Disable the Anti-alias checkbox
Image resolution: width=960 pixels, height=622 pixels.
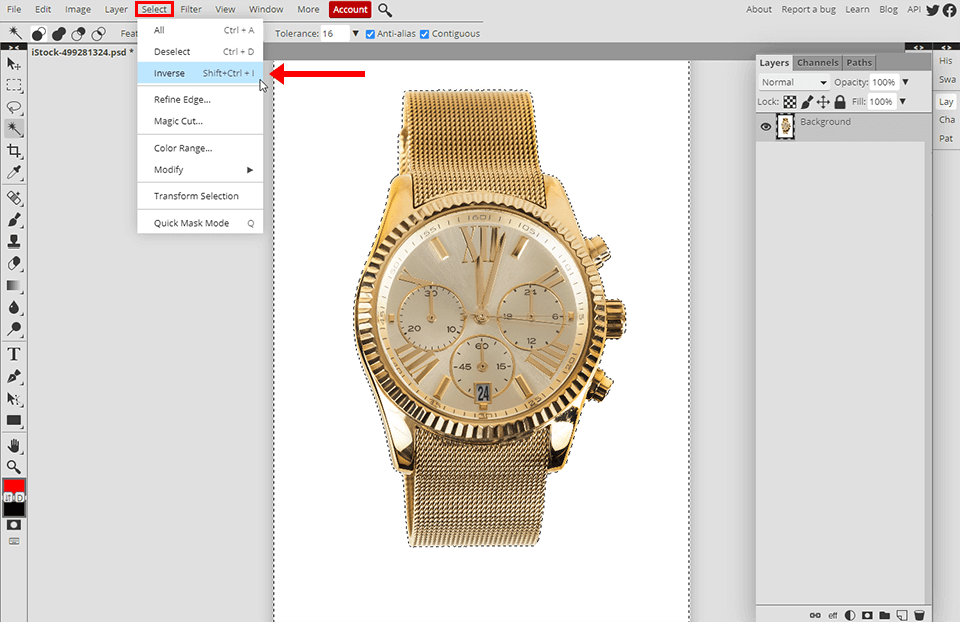(x=371, y=34)
